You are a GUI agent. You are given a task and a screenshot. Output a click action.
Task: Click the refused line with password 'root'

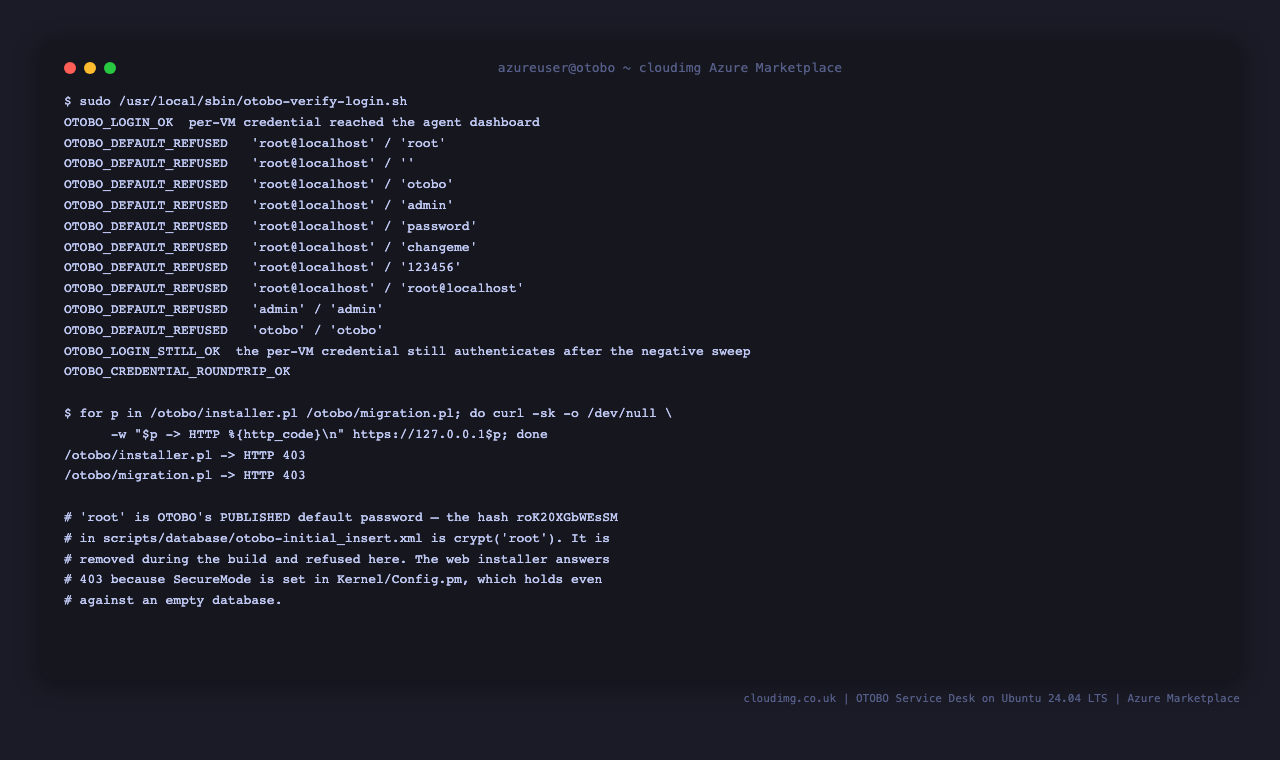(255, 143)
